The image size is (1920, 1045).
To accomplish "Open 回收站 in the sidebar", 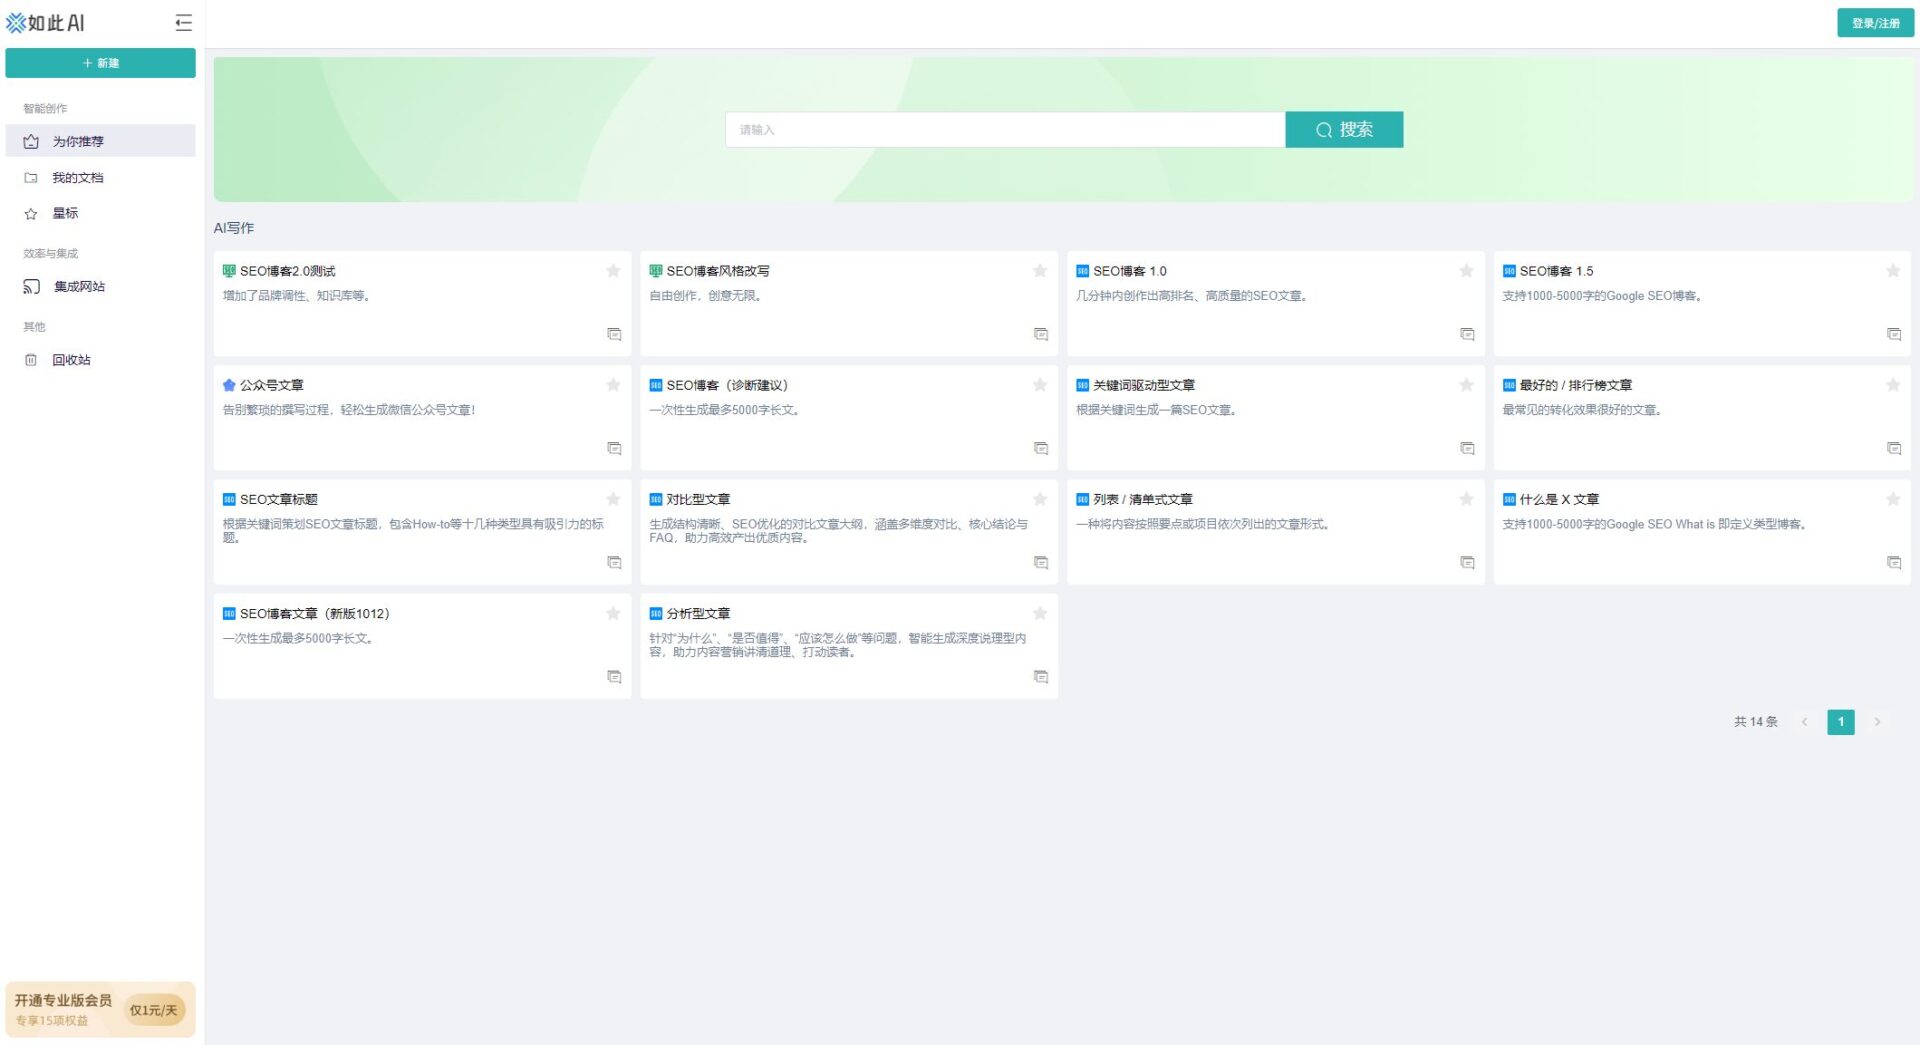I will (71, 360).
